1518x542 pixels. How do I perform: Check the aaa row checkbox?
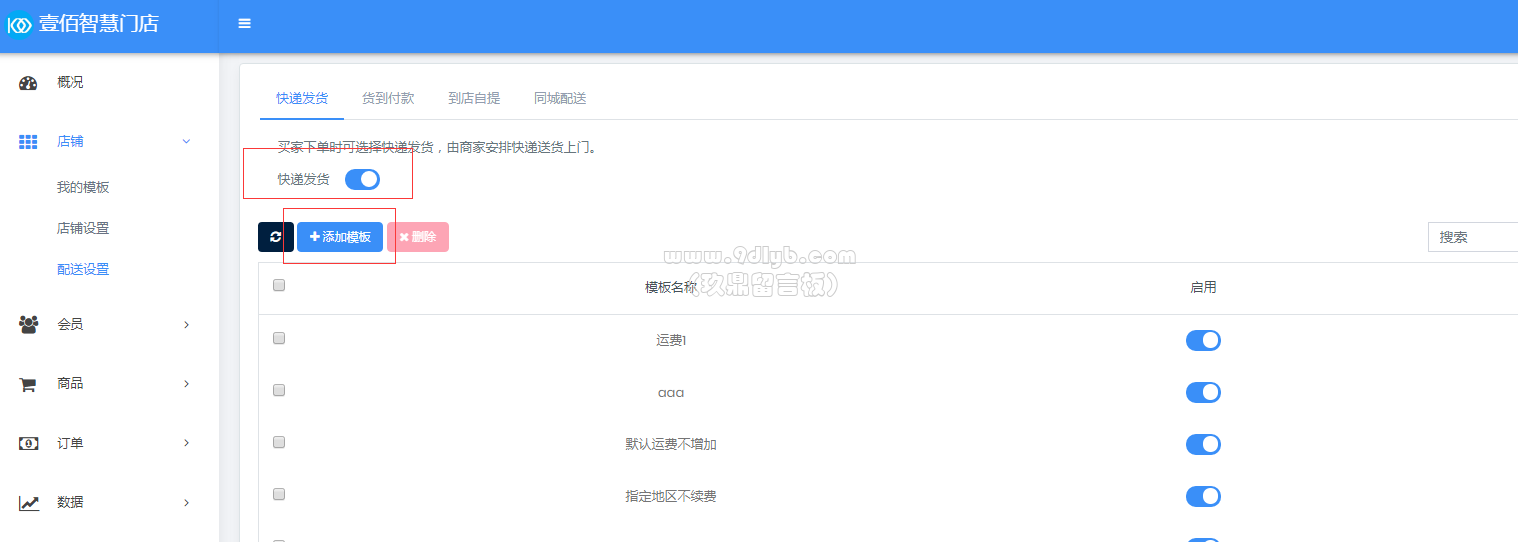[279, 390]
